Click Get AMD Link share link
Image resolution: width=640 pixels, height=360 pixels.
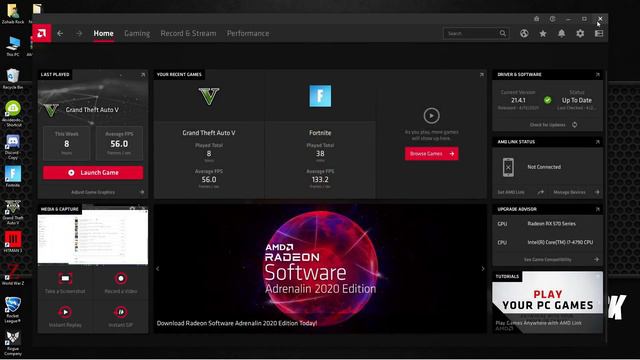tap(520, 192)
